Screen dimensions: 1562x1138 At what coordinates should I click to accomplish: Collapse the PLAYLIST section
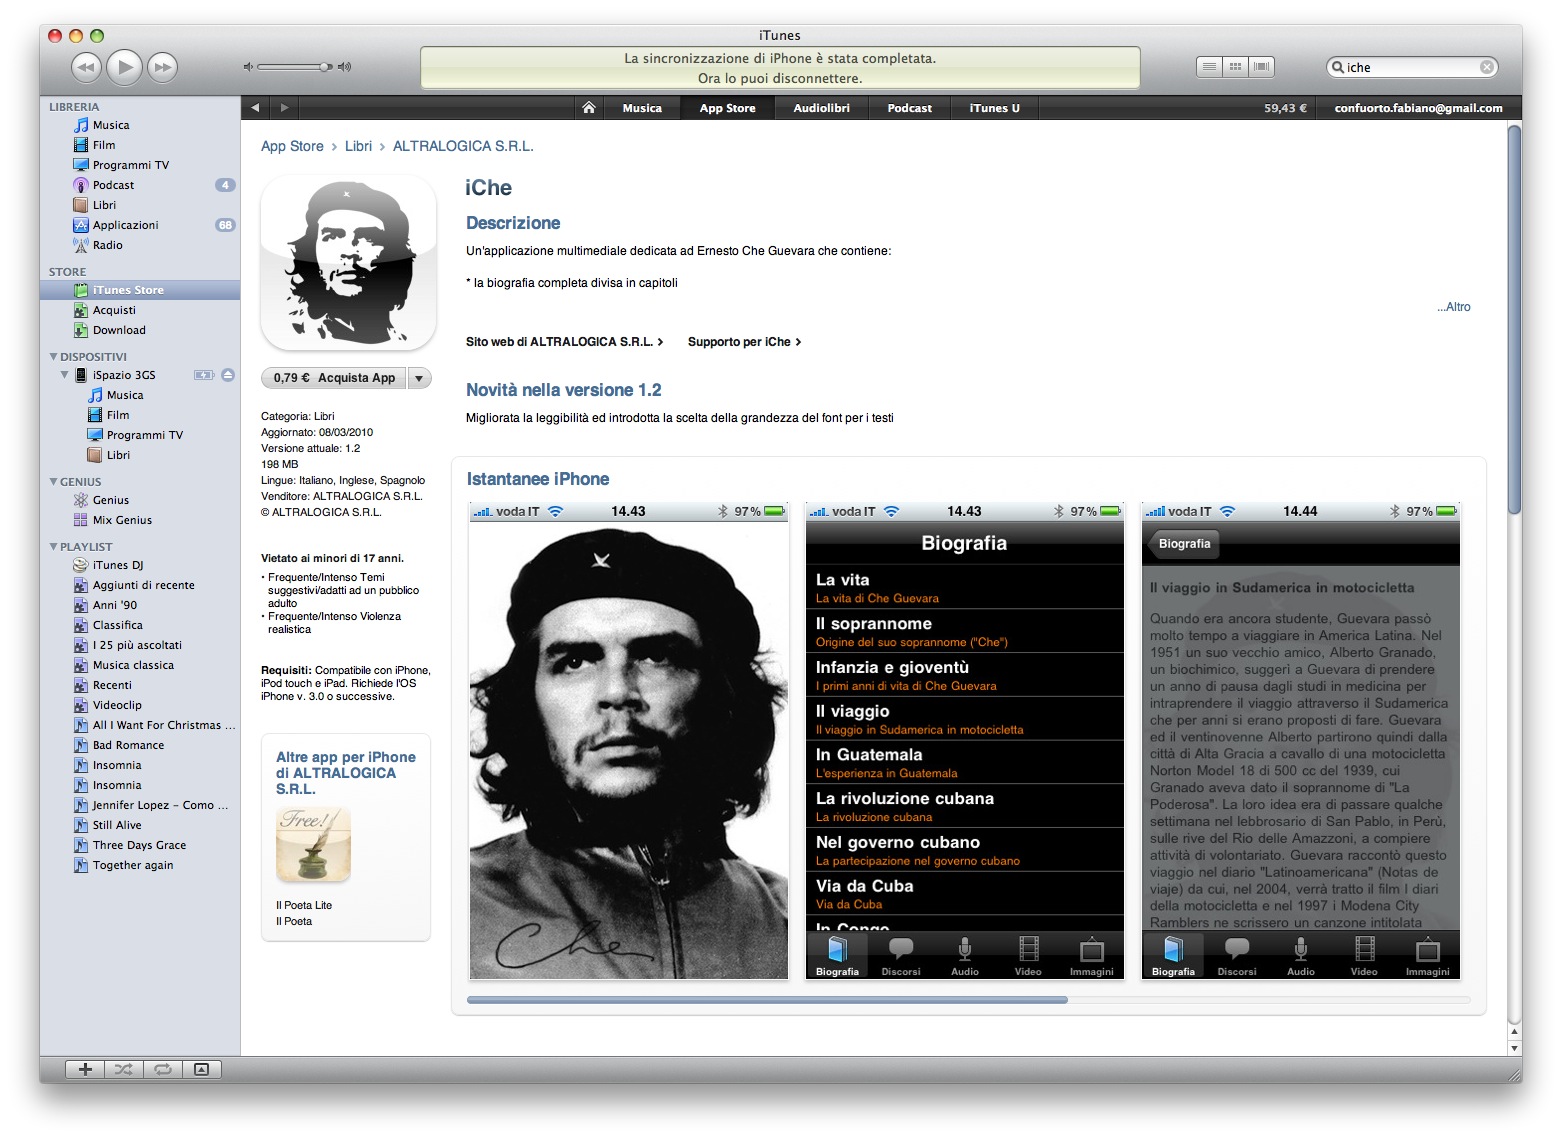tap(53, 546)
